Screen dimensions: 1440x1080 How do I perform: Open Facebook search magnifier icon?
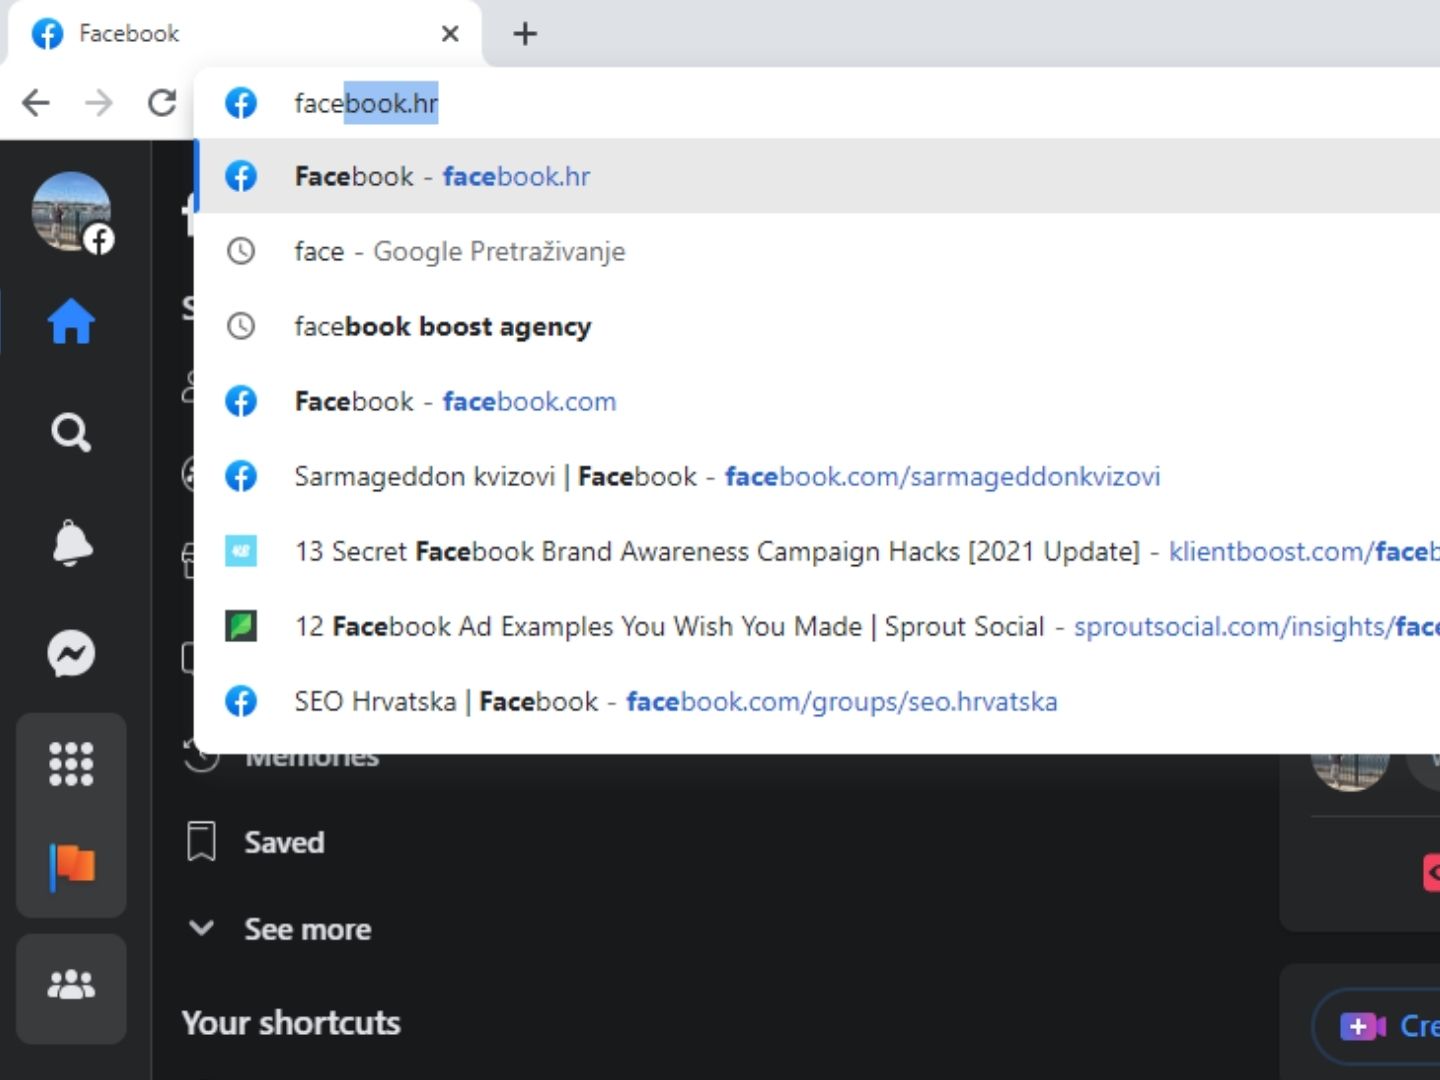coord(71,433)
